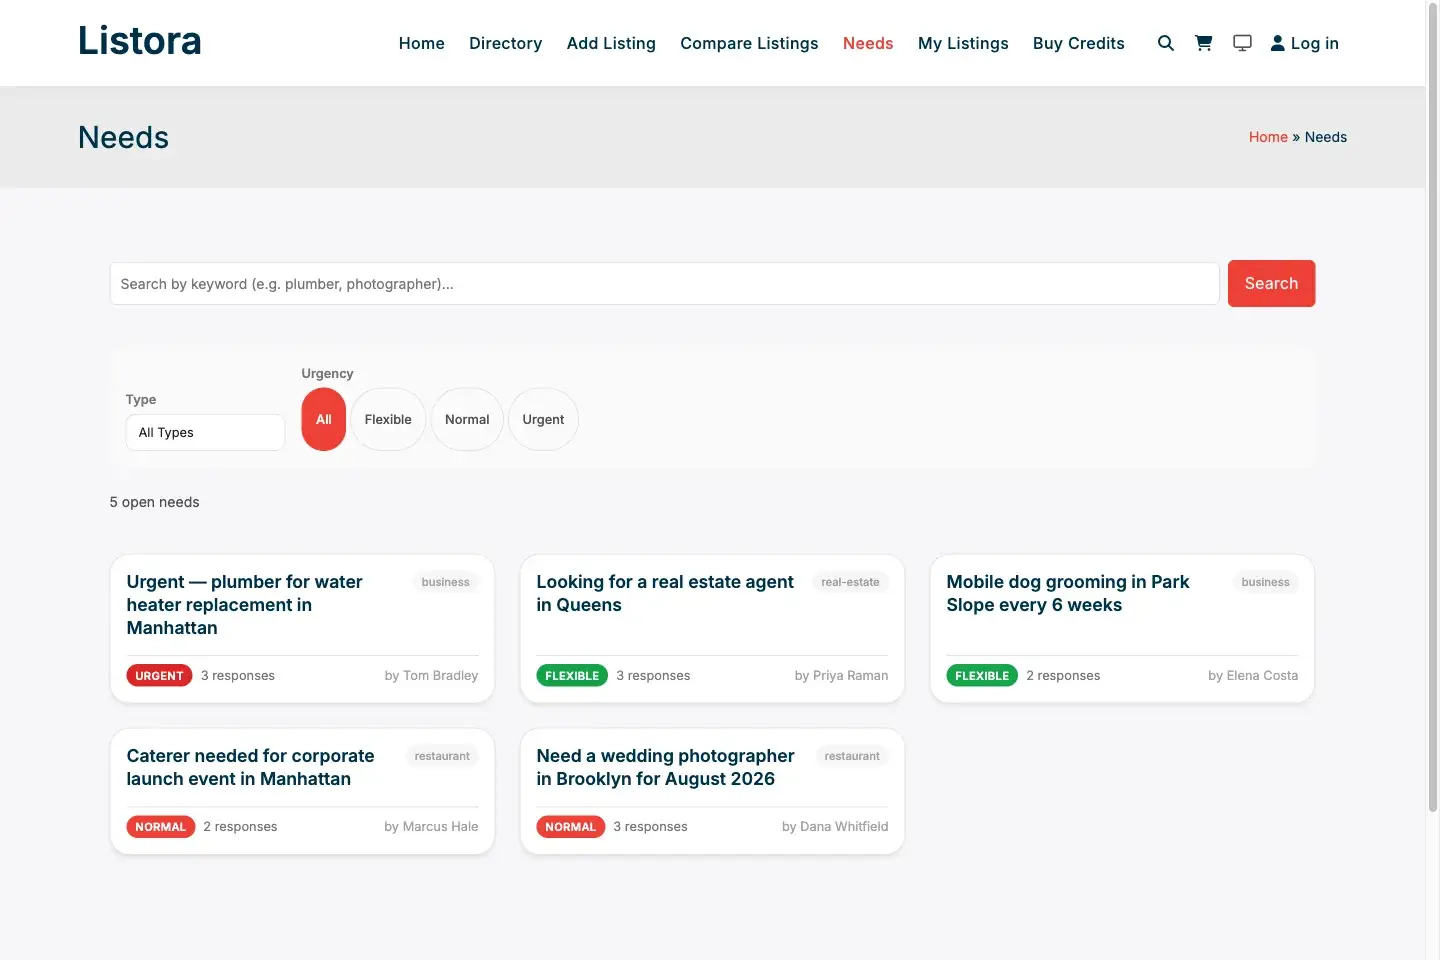Screen dimensions: 1440x960
Task: Click "2 responses" on caterer card
Action: click(240, 827)
